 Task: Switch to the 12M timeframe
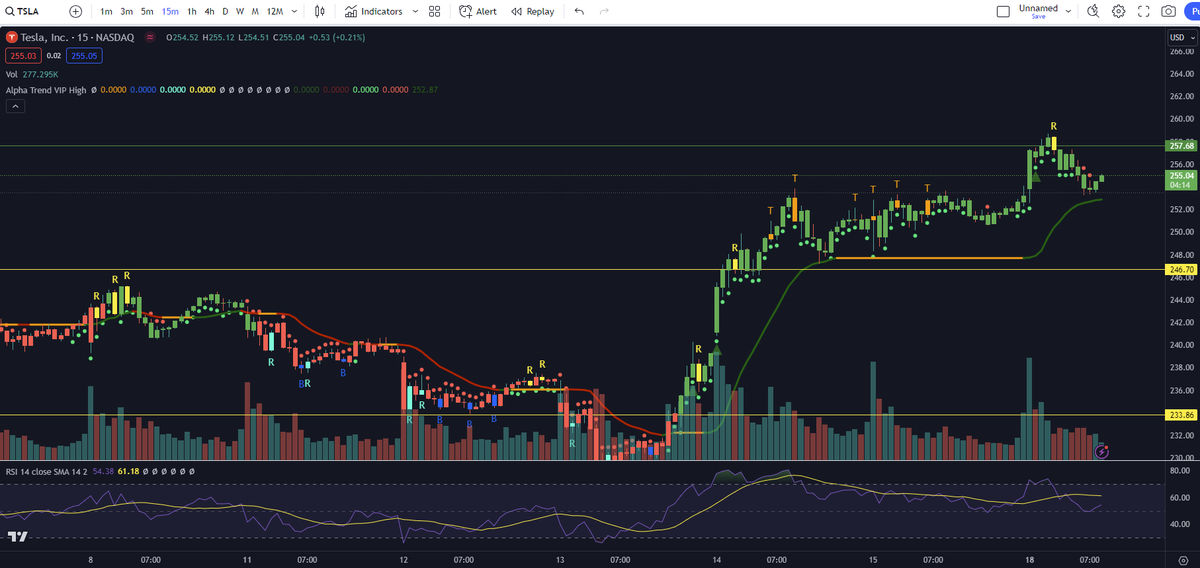[x=275, y=11]
